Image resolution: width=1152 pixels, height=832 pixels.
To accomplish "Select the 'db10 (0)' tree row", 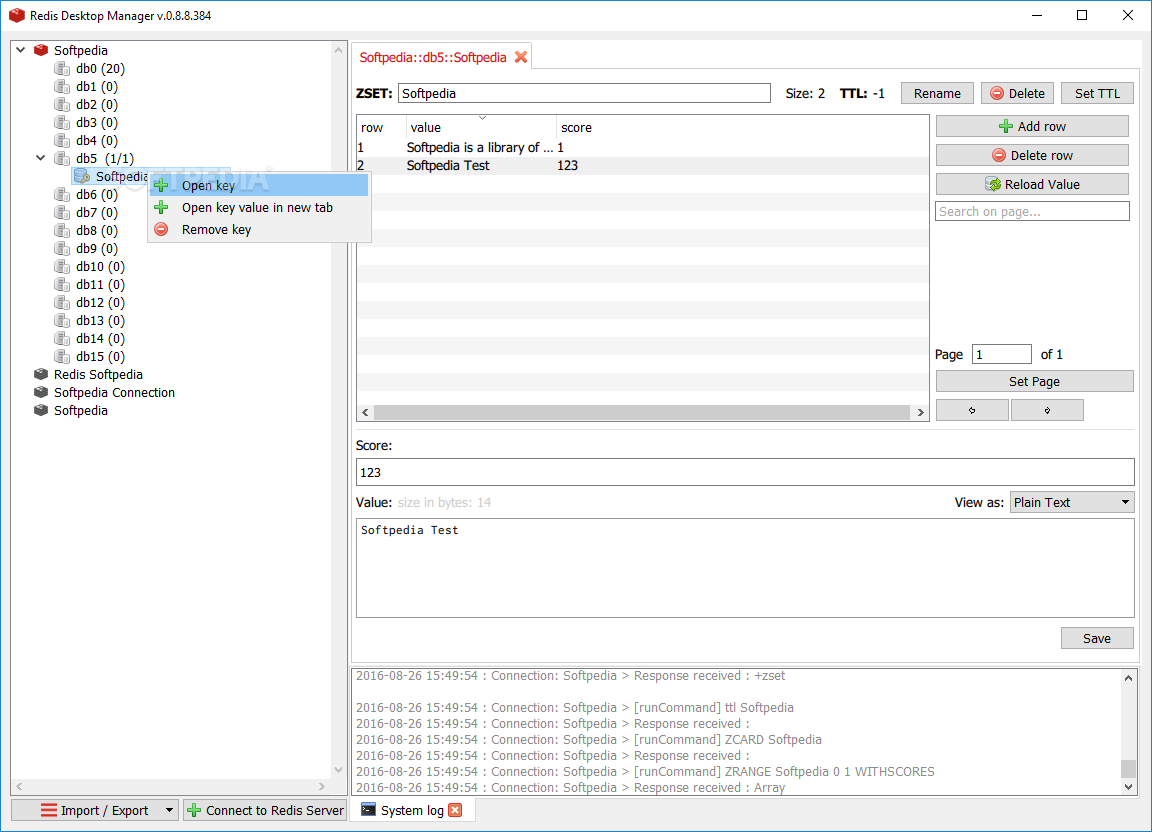I will (x=100, y=266).
